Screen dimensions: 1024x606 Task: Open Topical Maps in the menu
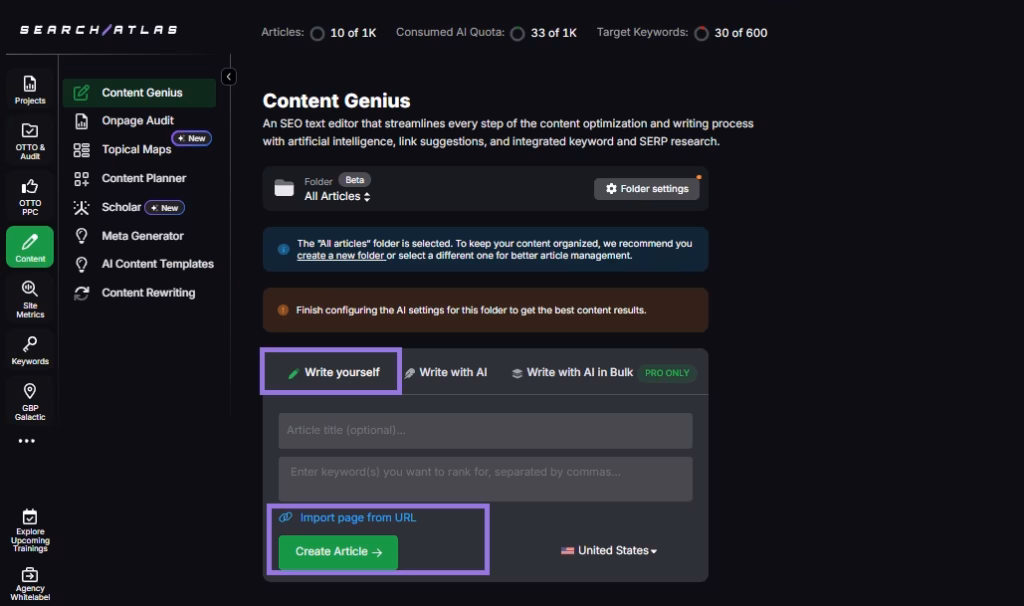[x=136, y=150]
